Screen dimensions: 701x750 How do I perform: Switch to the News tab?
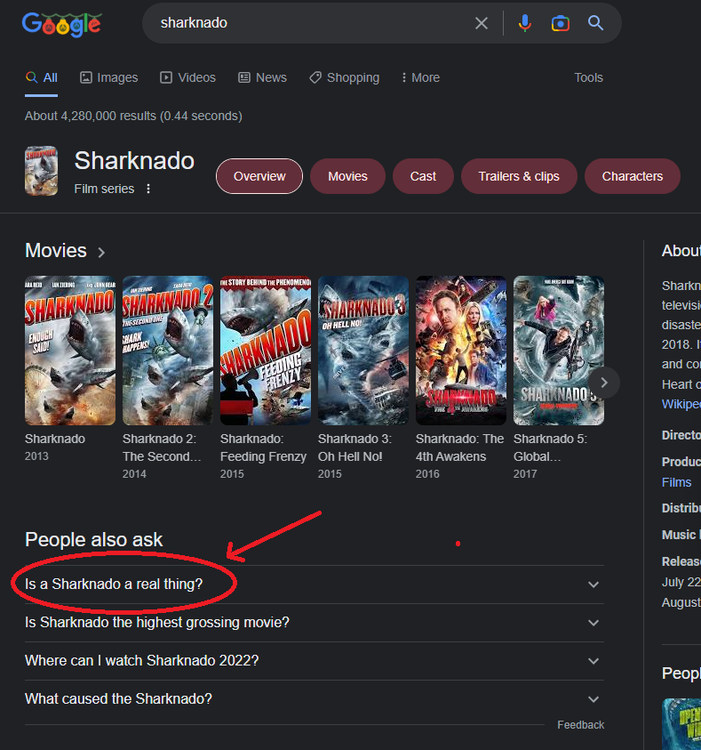(263, 77)
